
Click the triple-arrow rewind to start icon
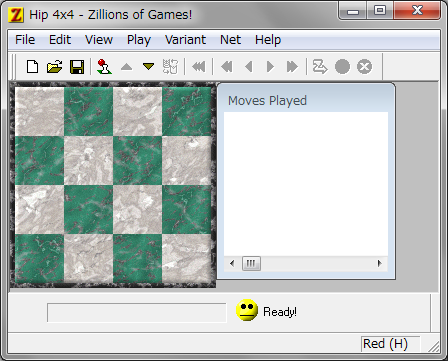[199, 67]
